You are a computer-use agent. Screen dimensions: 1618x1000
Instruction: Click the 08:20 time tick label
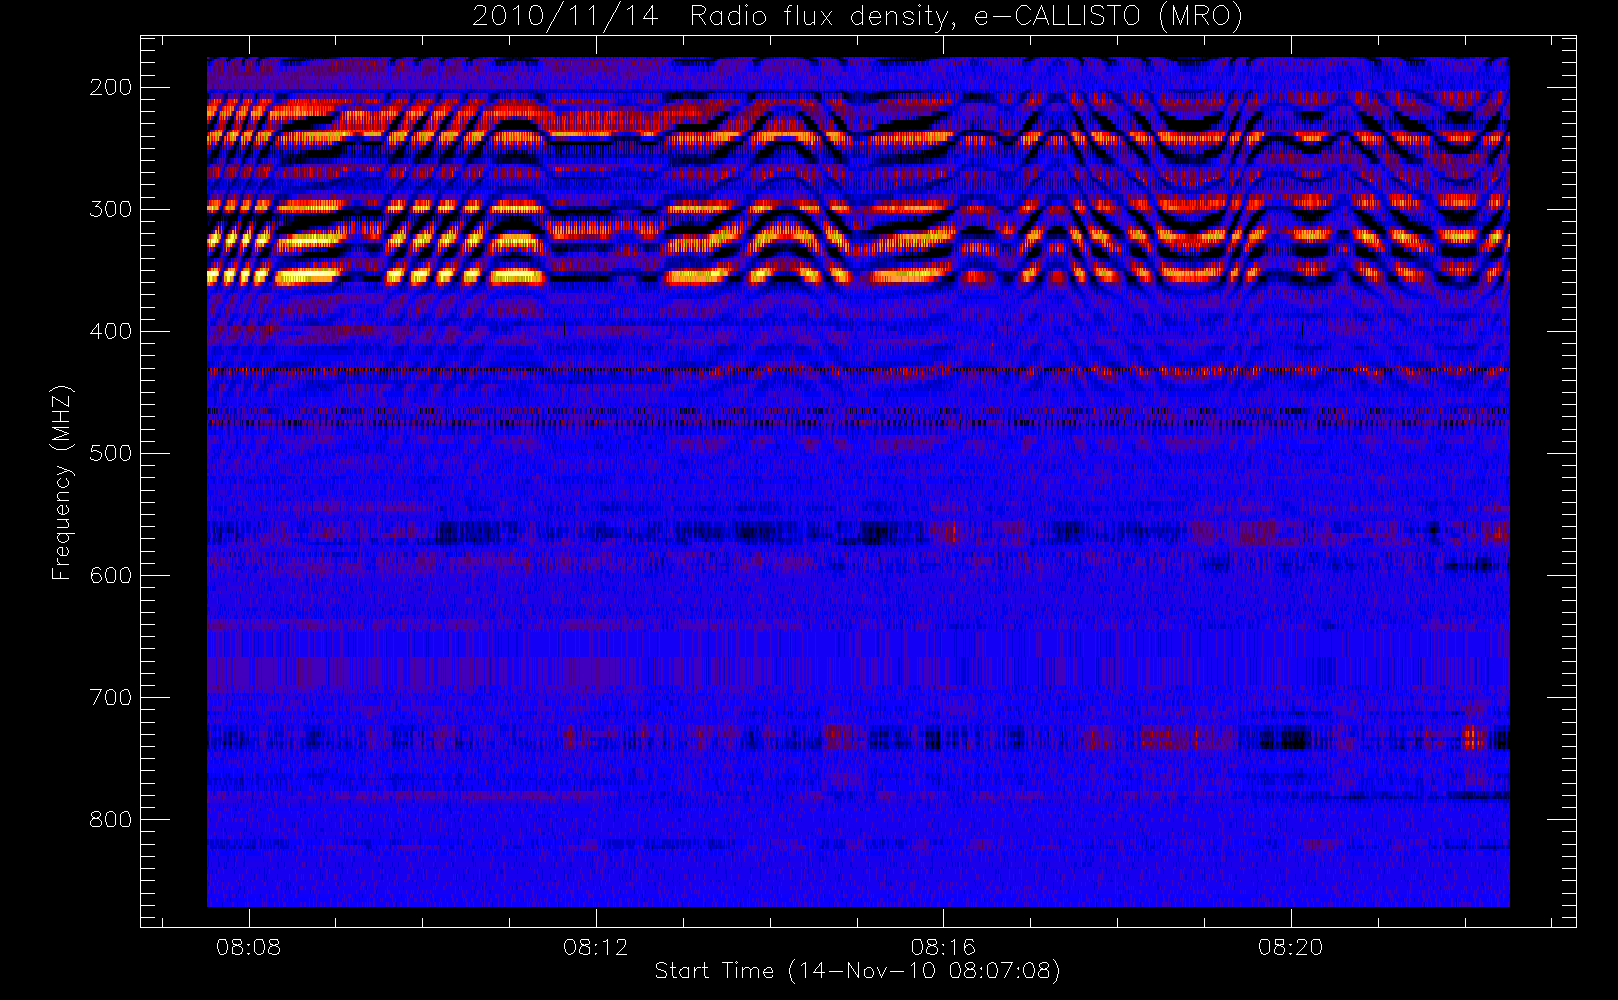1290,947
